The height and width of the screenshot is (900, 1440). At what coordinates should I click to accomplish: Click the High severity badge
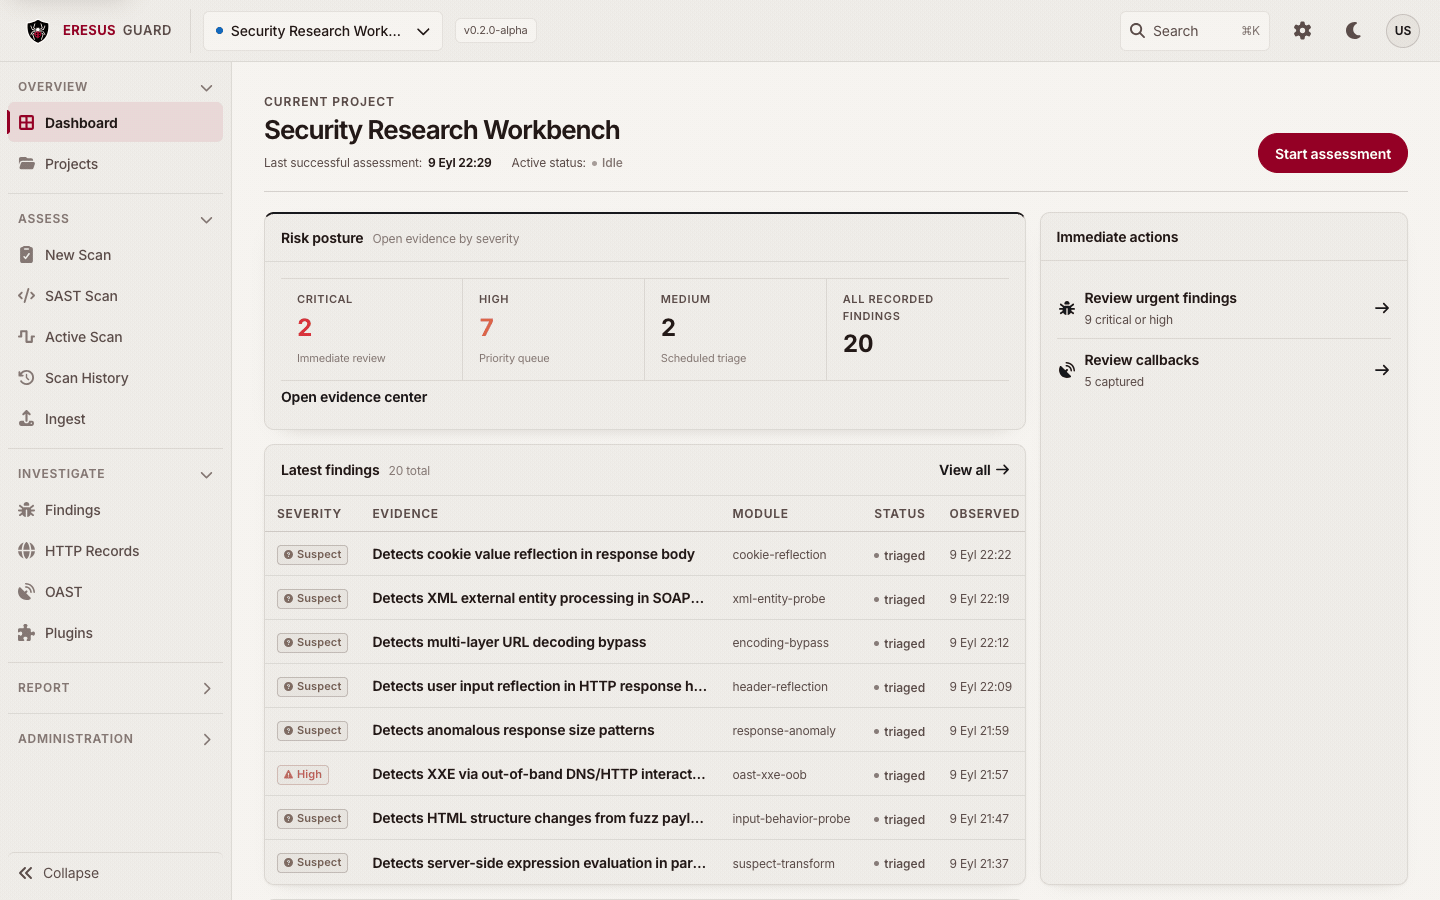[x=303, y=774]
